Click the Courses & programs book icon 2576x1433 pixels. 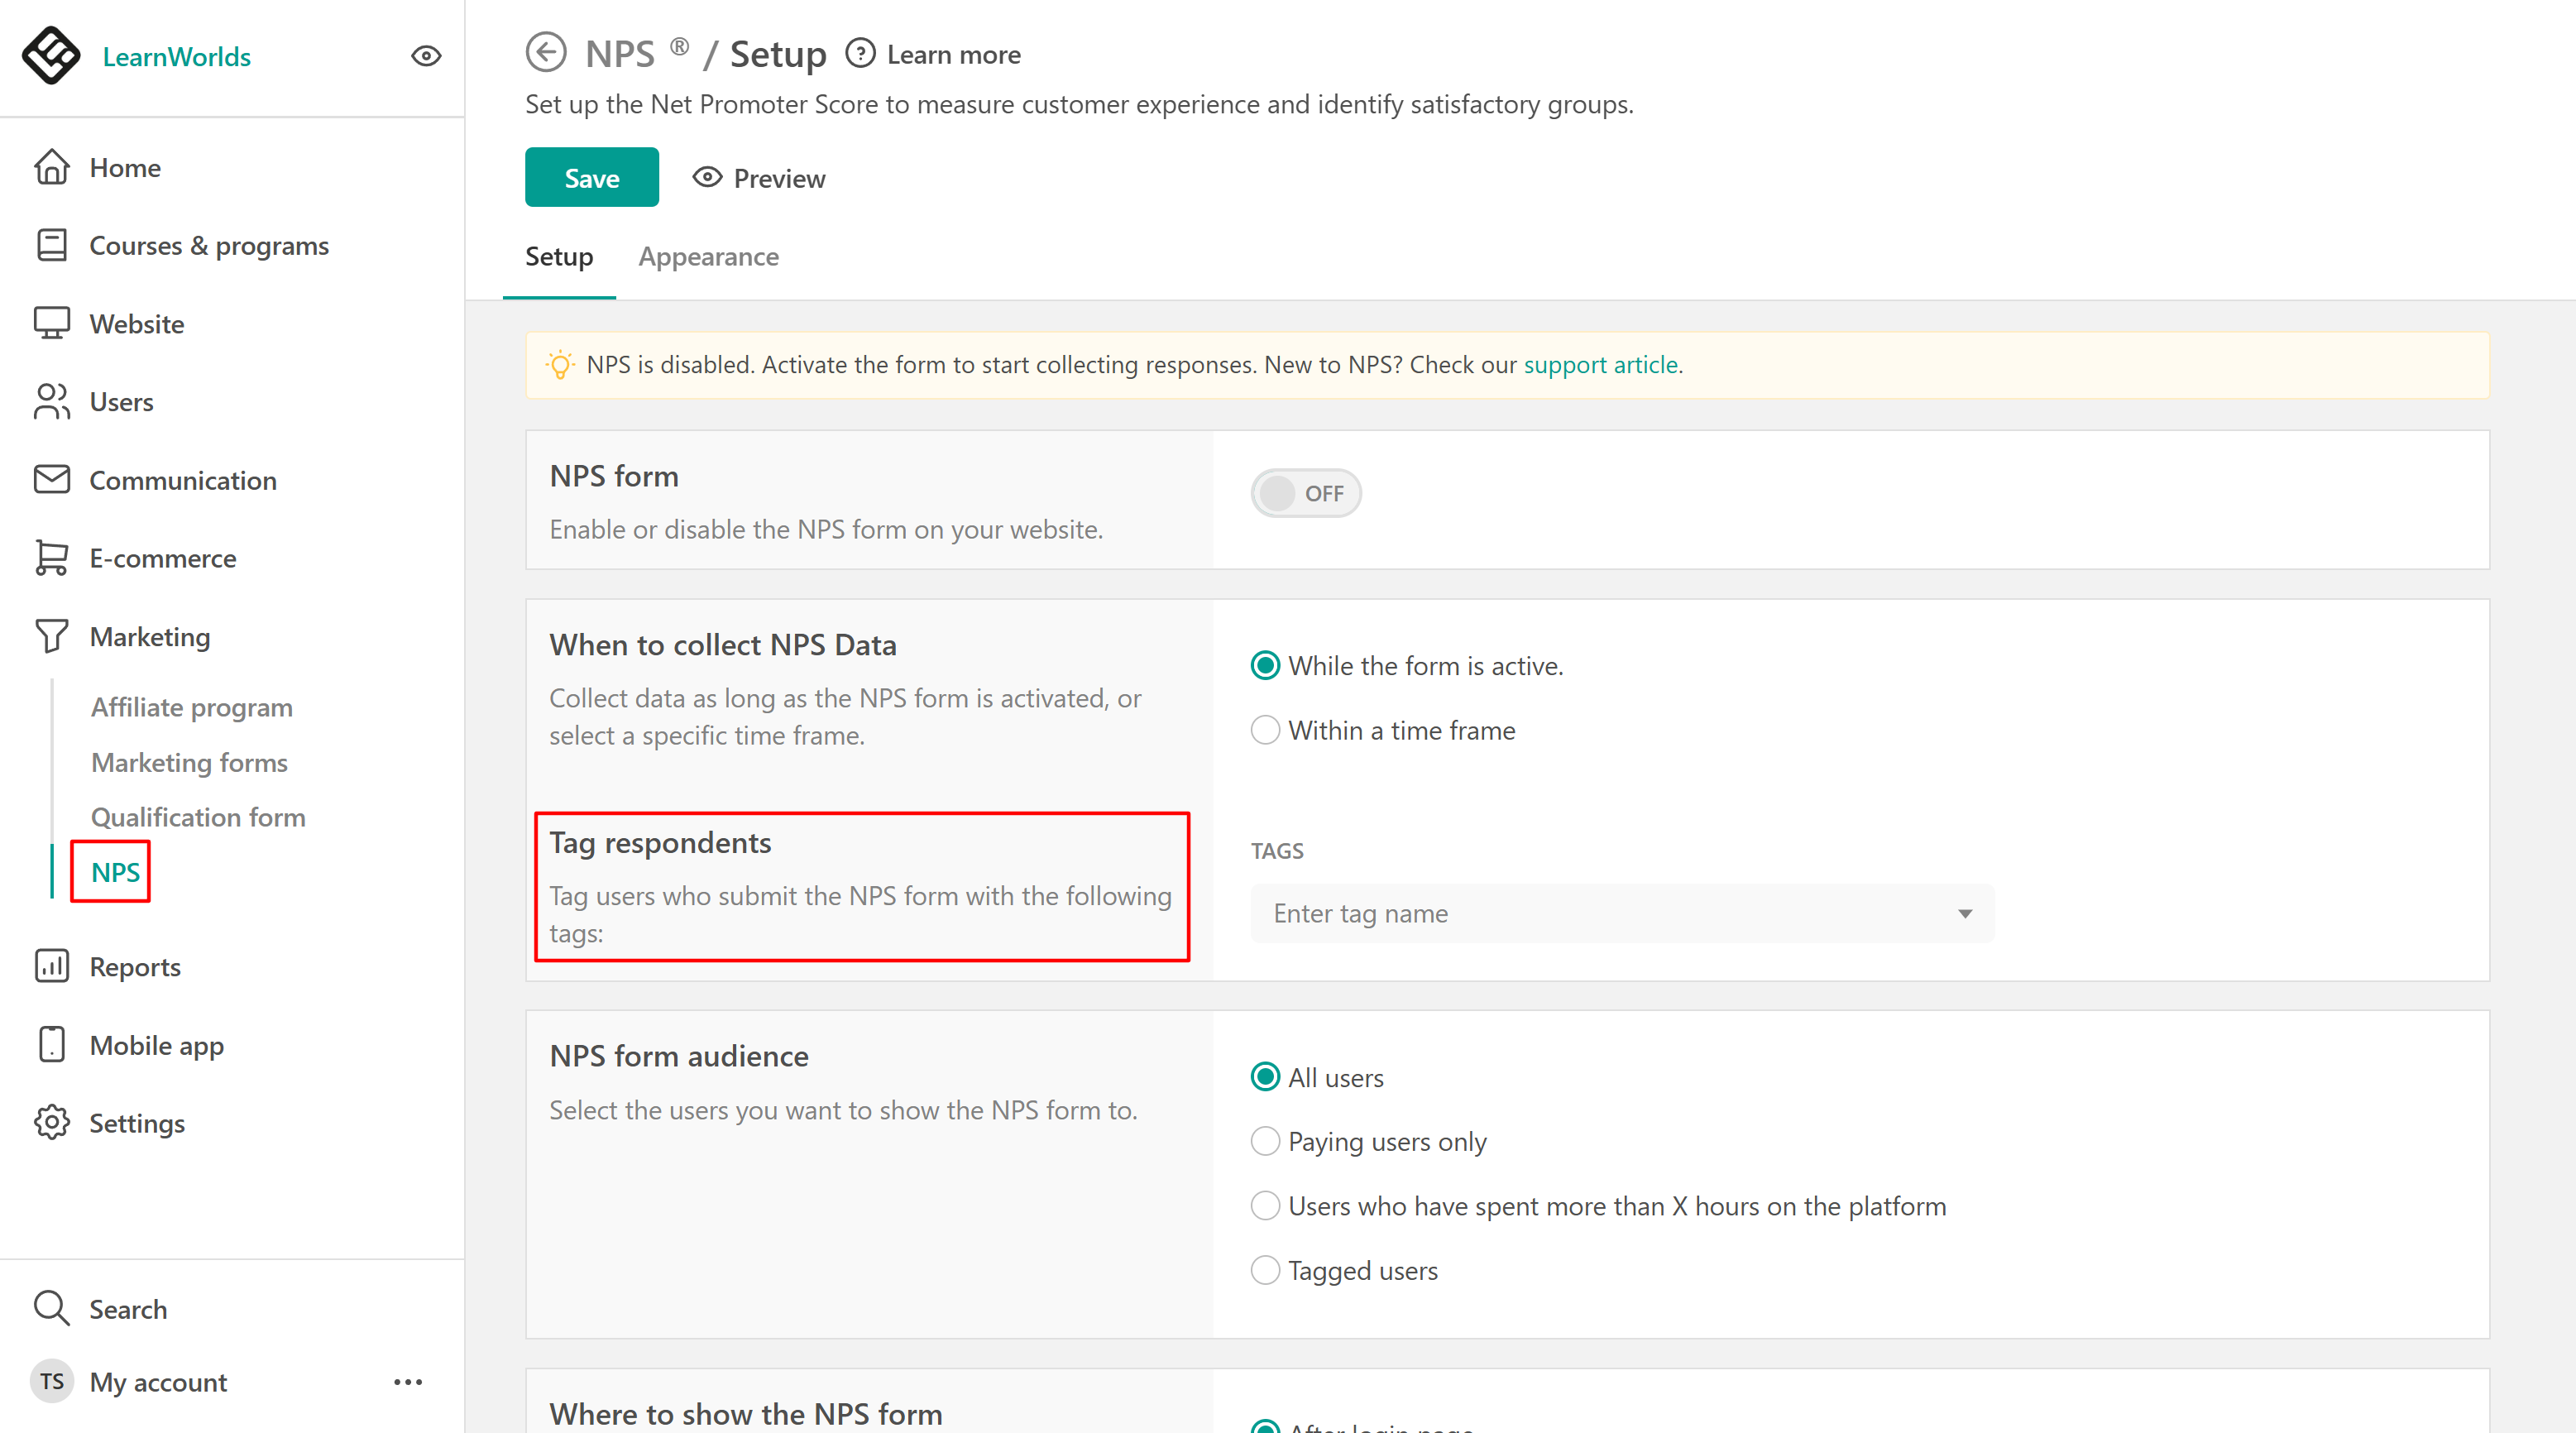pyautogui.click(x=52, y=245)
